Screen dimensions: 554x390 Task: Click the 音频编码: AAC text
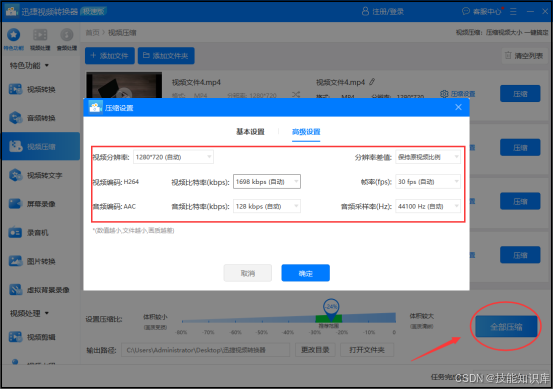pos(114,207)
